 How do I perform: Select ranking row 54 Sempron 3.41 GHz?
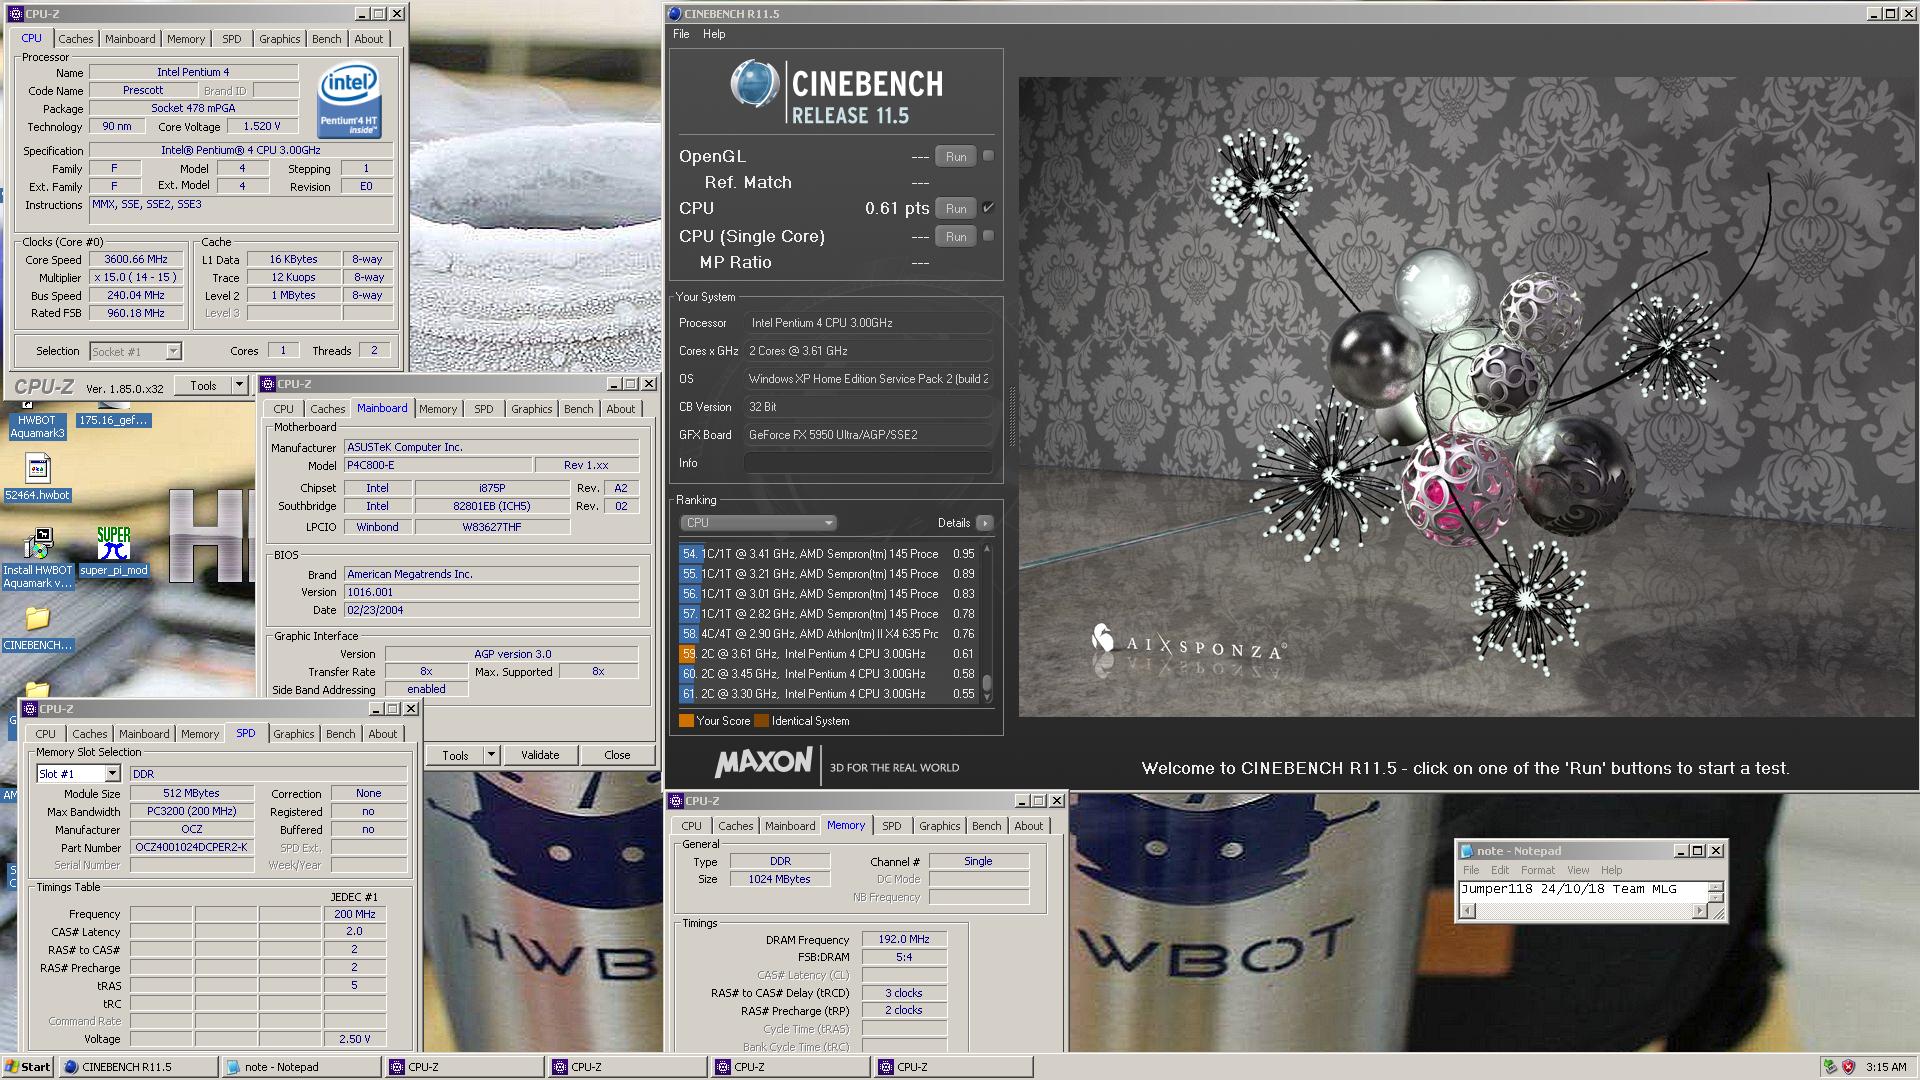tap(827, 554)
